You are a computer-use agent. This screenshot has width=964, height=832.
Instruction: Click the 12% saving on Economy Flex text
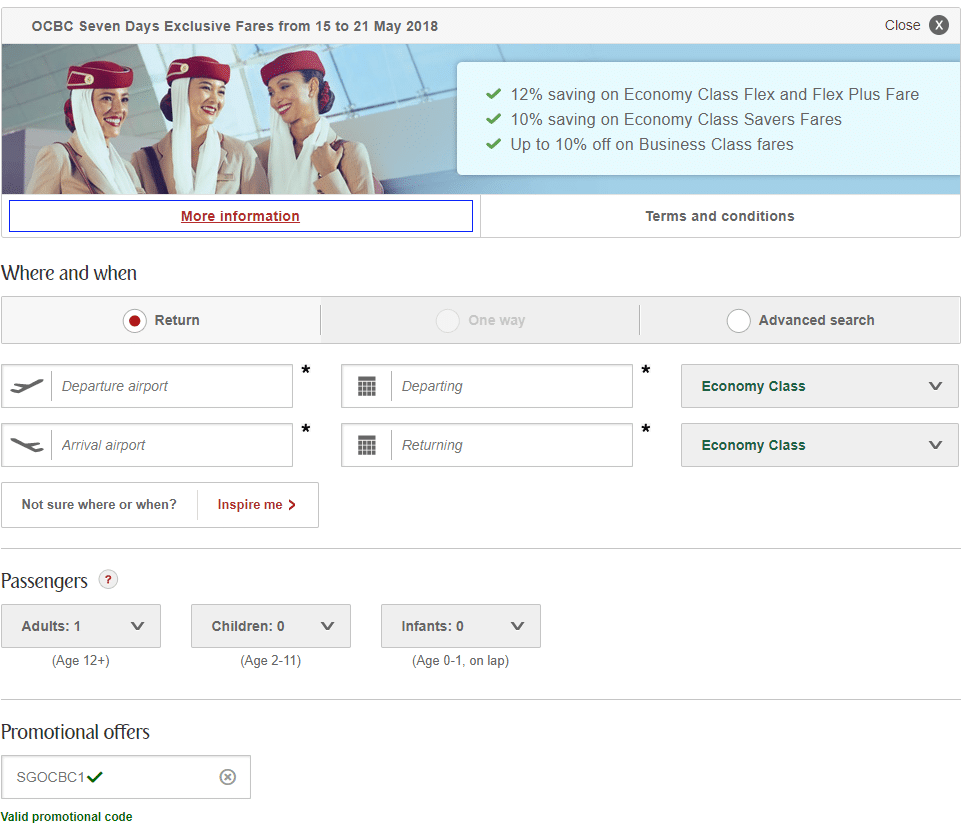click(x=714, y=94)
